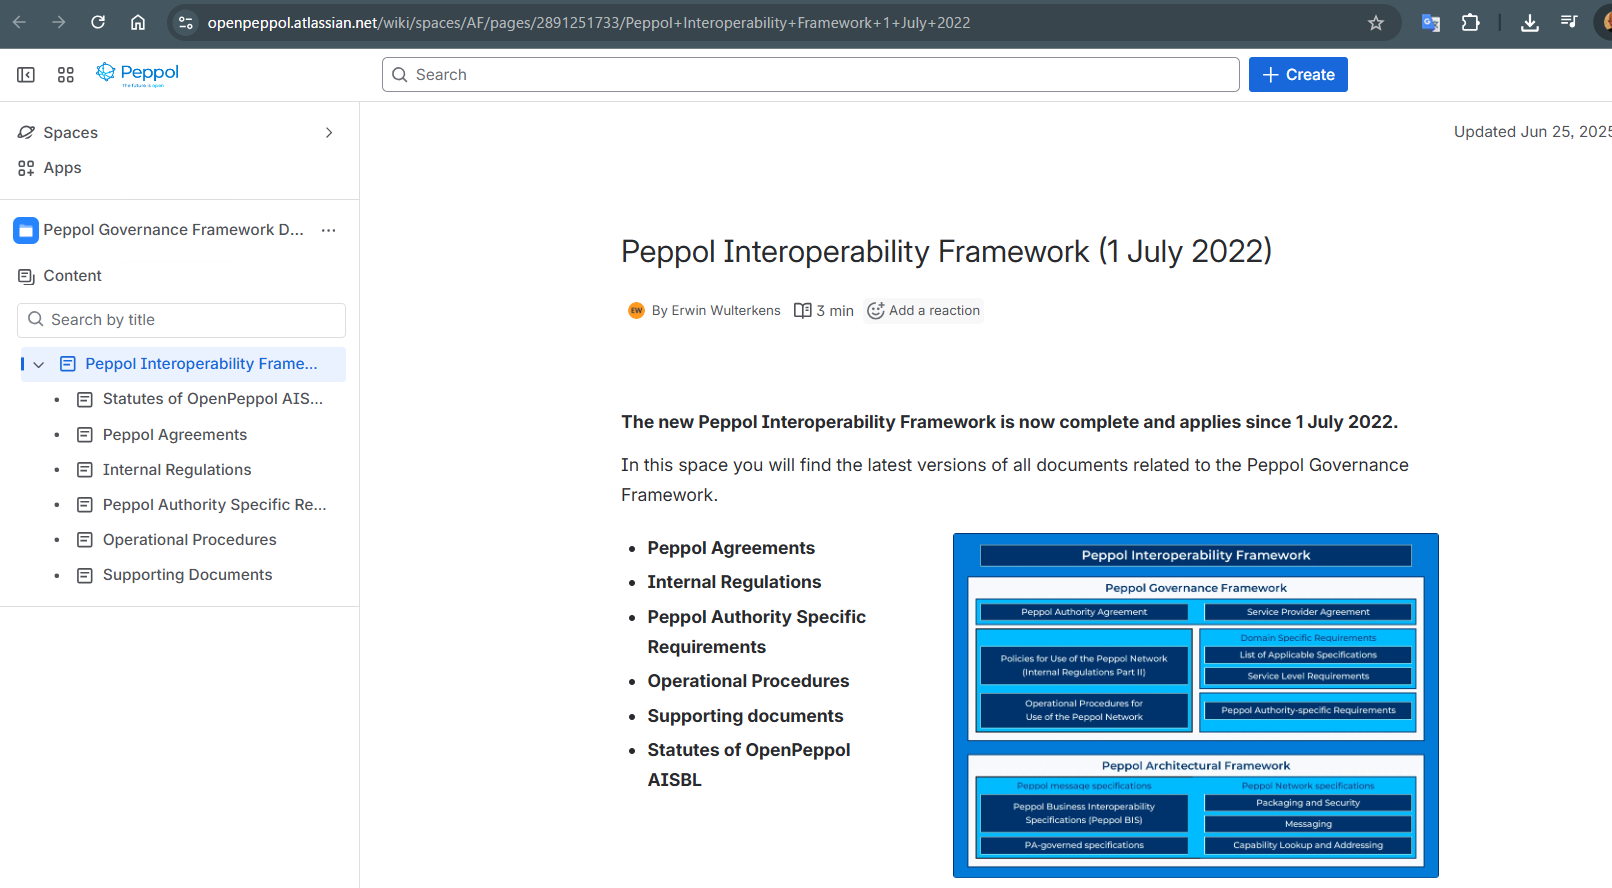Image resolution: width=1612 pixels, height=888 pixels.
Task: View site information icon in address bar
Action: [186, 22]
